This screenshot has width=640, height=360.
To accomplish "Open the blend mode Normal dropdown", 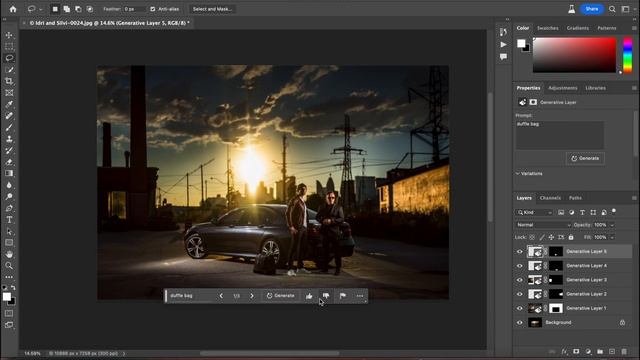I will pyautogui.click(x=543, y=225).
